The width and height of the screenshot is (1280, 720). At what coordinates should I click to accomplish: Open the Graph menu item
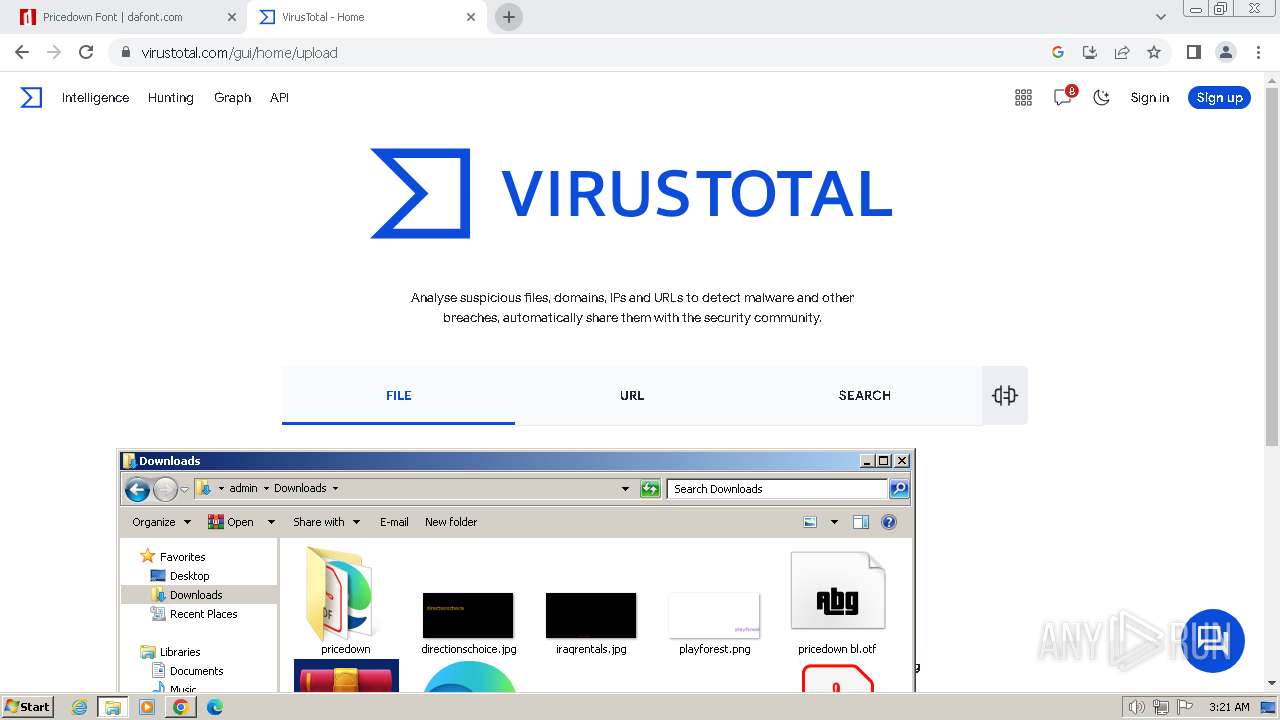(x=232, y=97)
